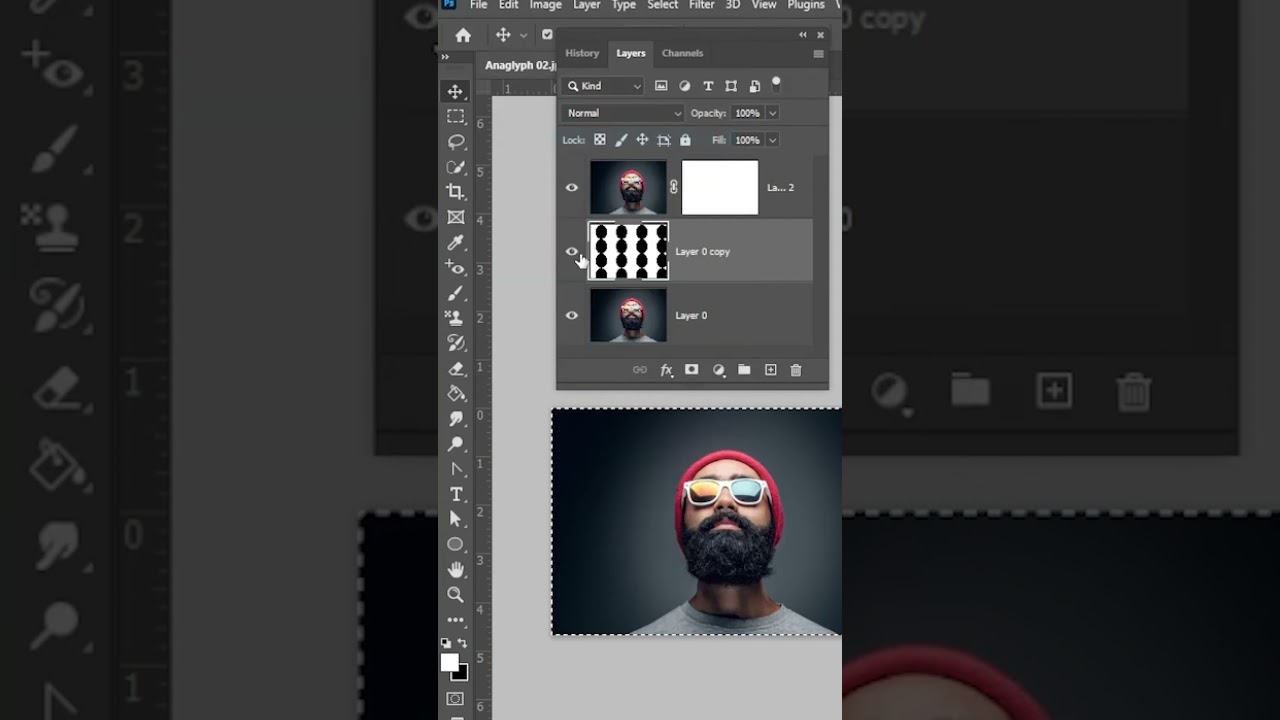Select the History Brush tool

pyautogui.click(x=455, y=343)
